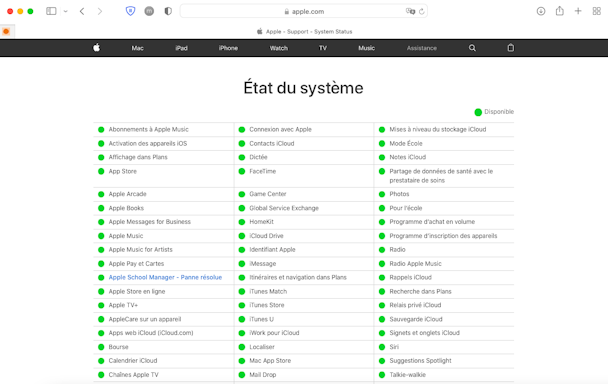Click the green dot next to App Store
Viewport: 608px width, 384px height.
101,171
